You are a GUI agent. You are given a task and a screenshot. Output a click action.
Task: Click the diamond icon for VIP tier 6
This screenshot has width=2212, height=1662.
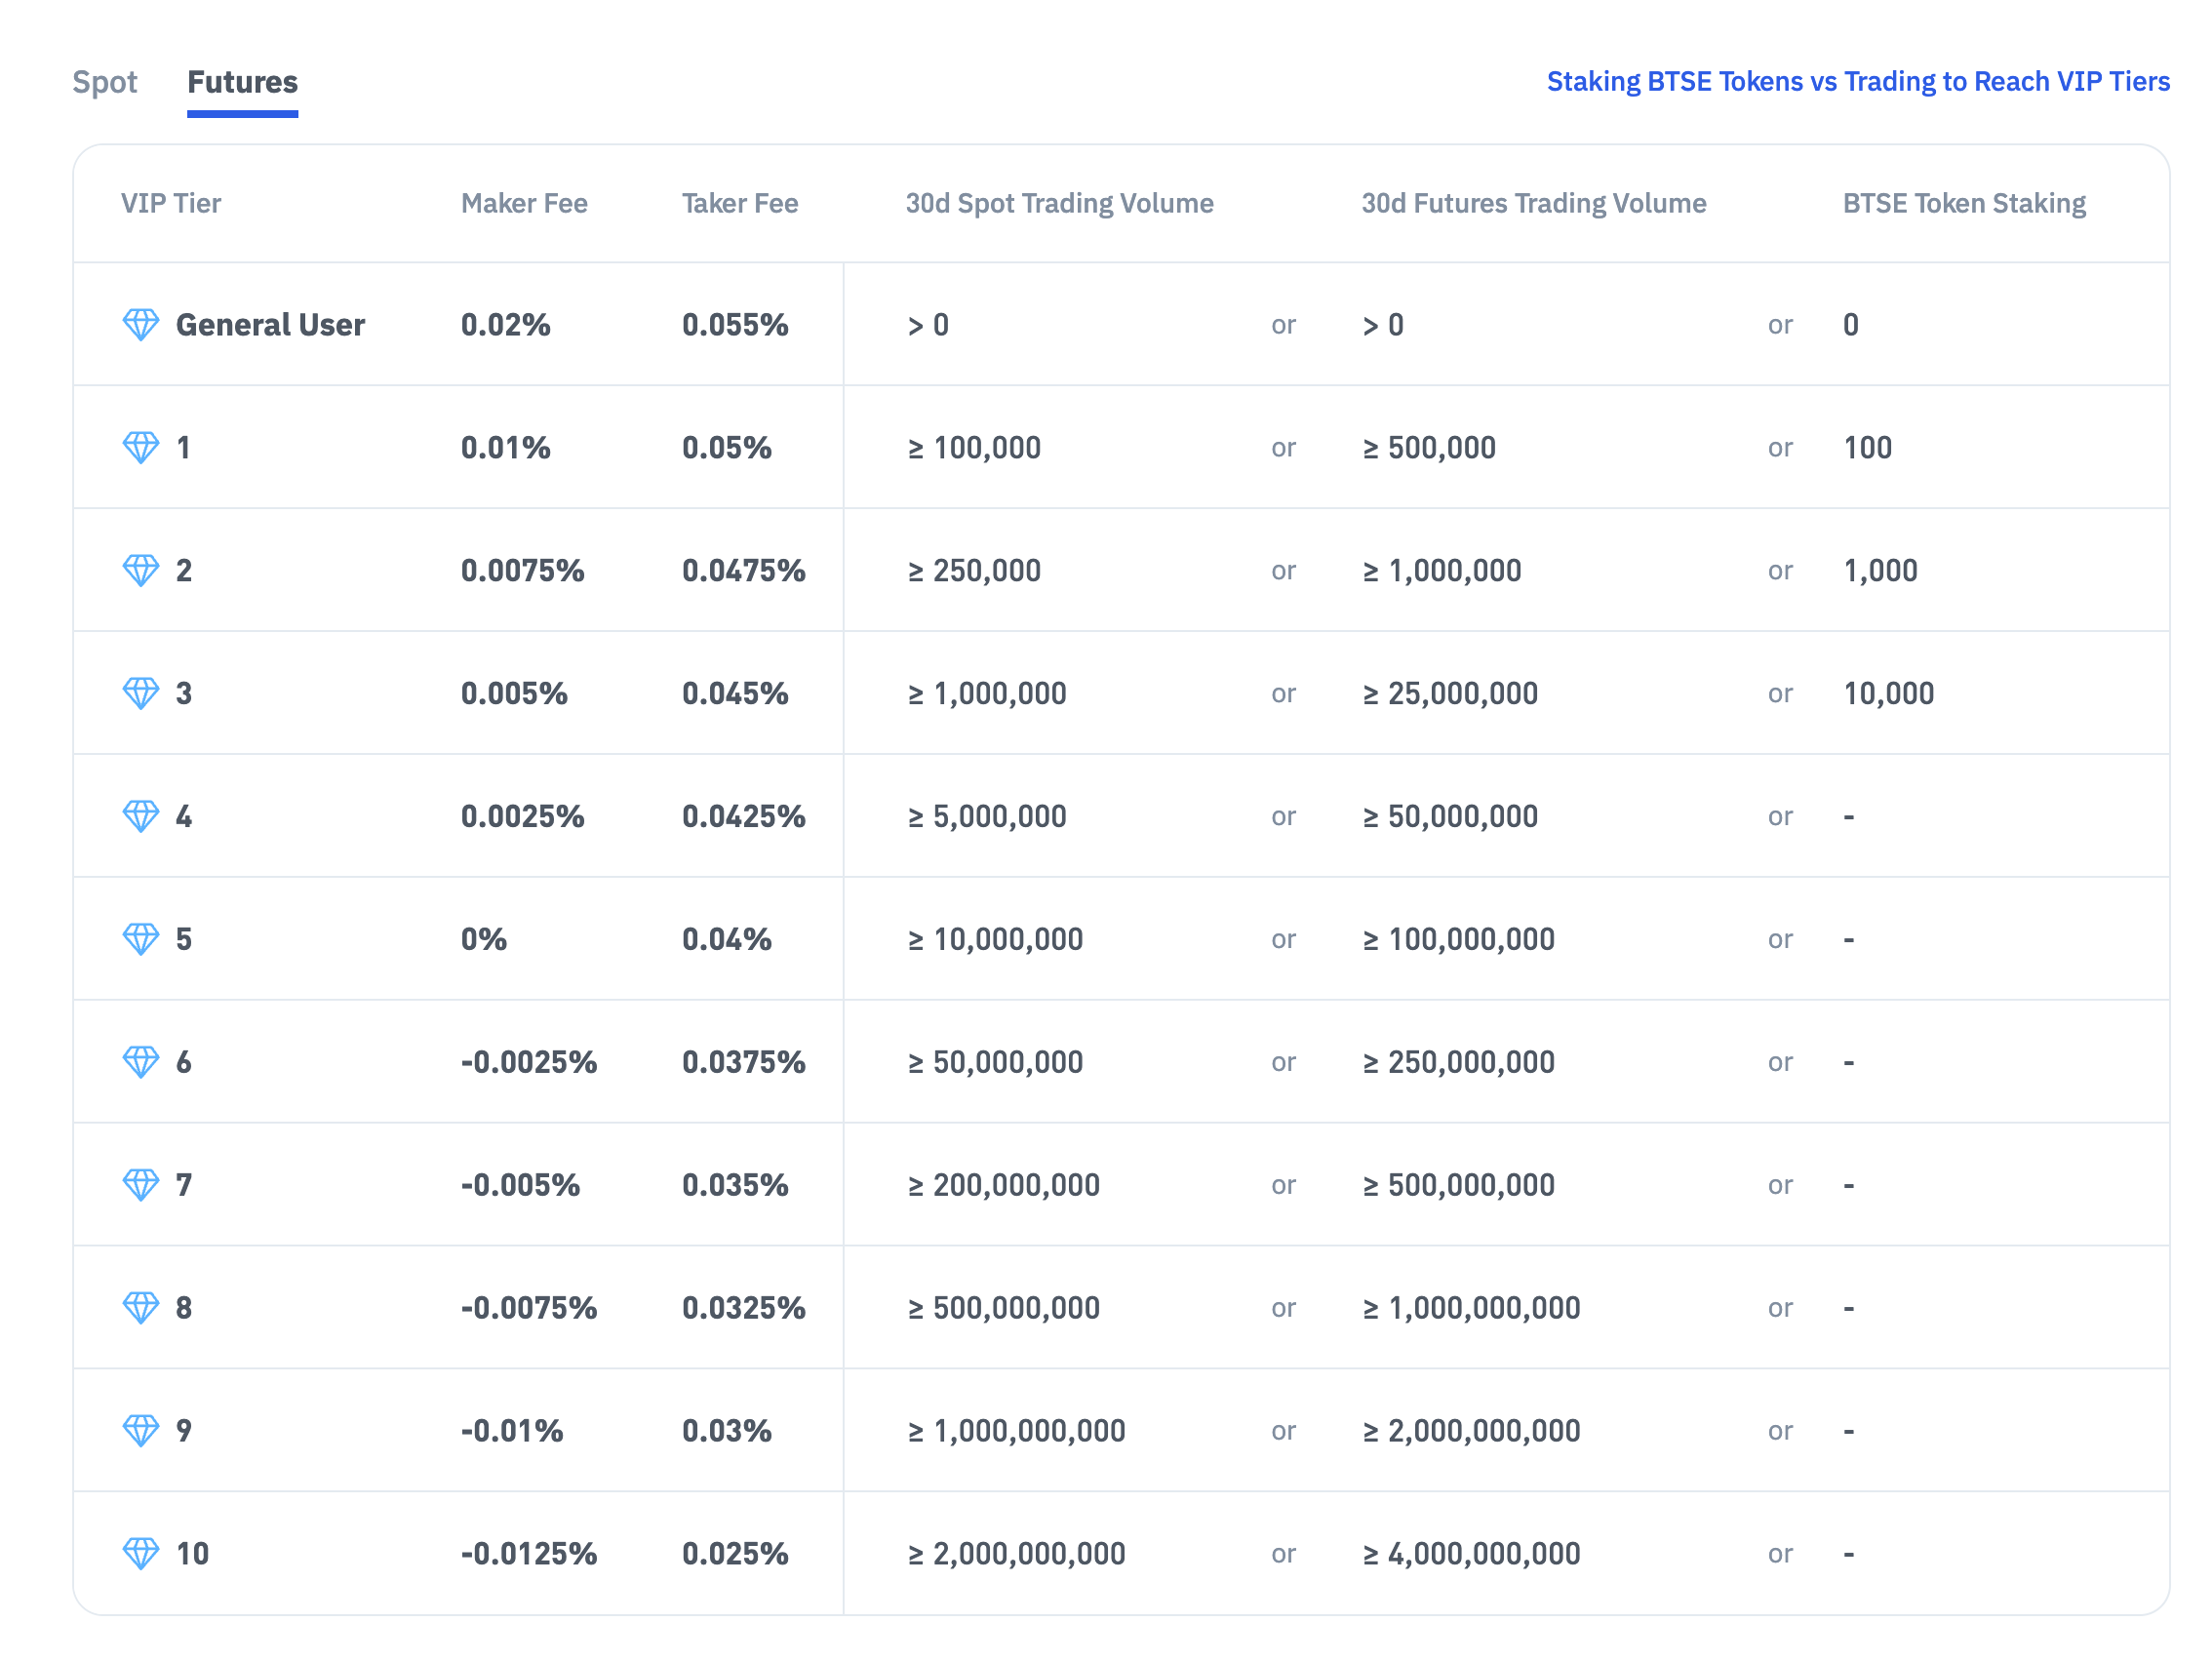(141, 1062)
